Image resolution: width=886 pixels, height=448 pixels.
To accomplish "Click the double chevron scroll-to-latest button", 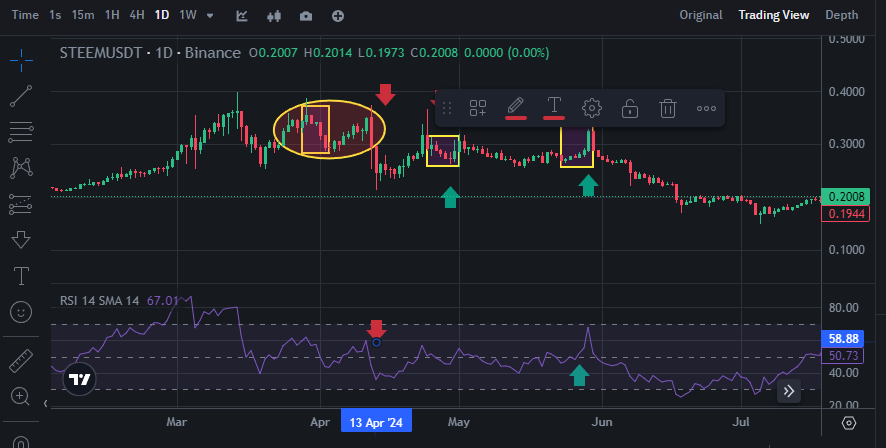I will coord(789,391).
